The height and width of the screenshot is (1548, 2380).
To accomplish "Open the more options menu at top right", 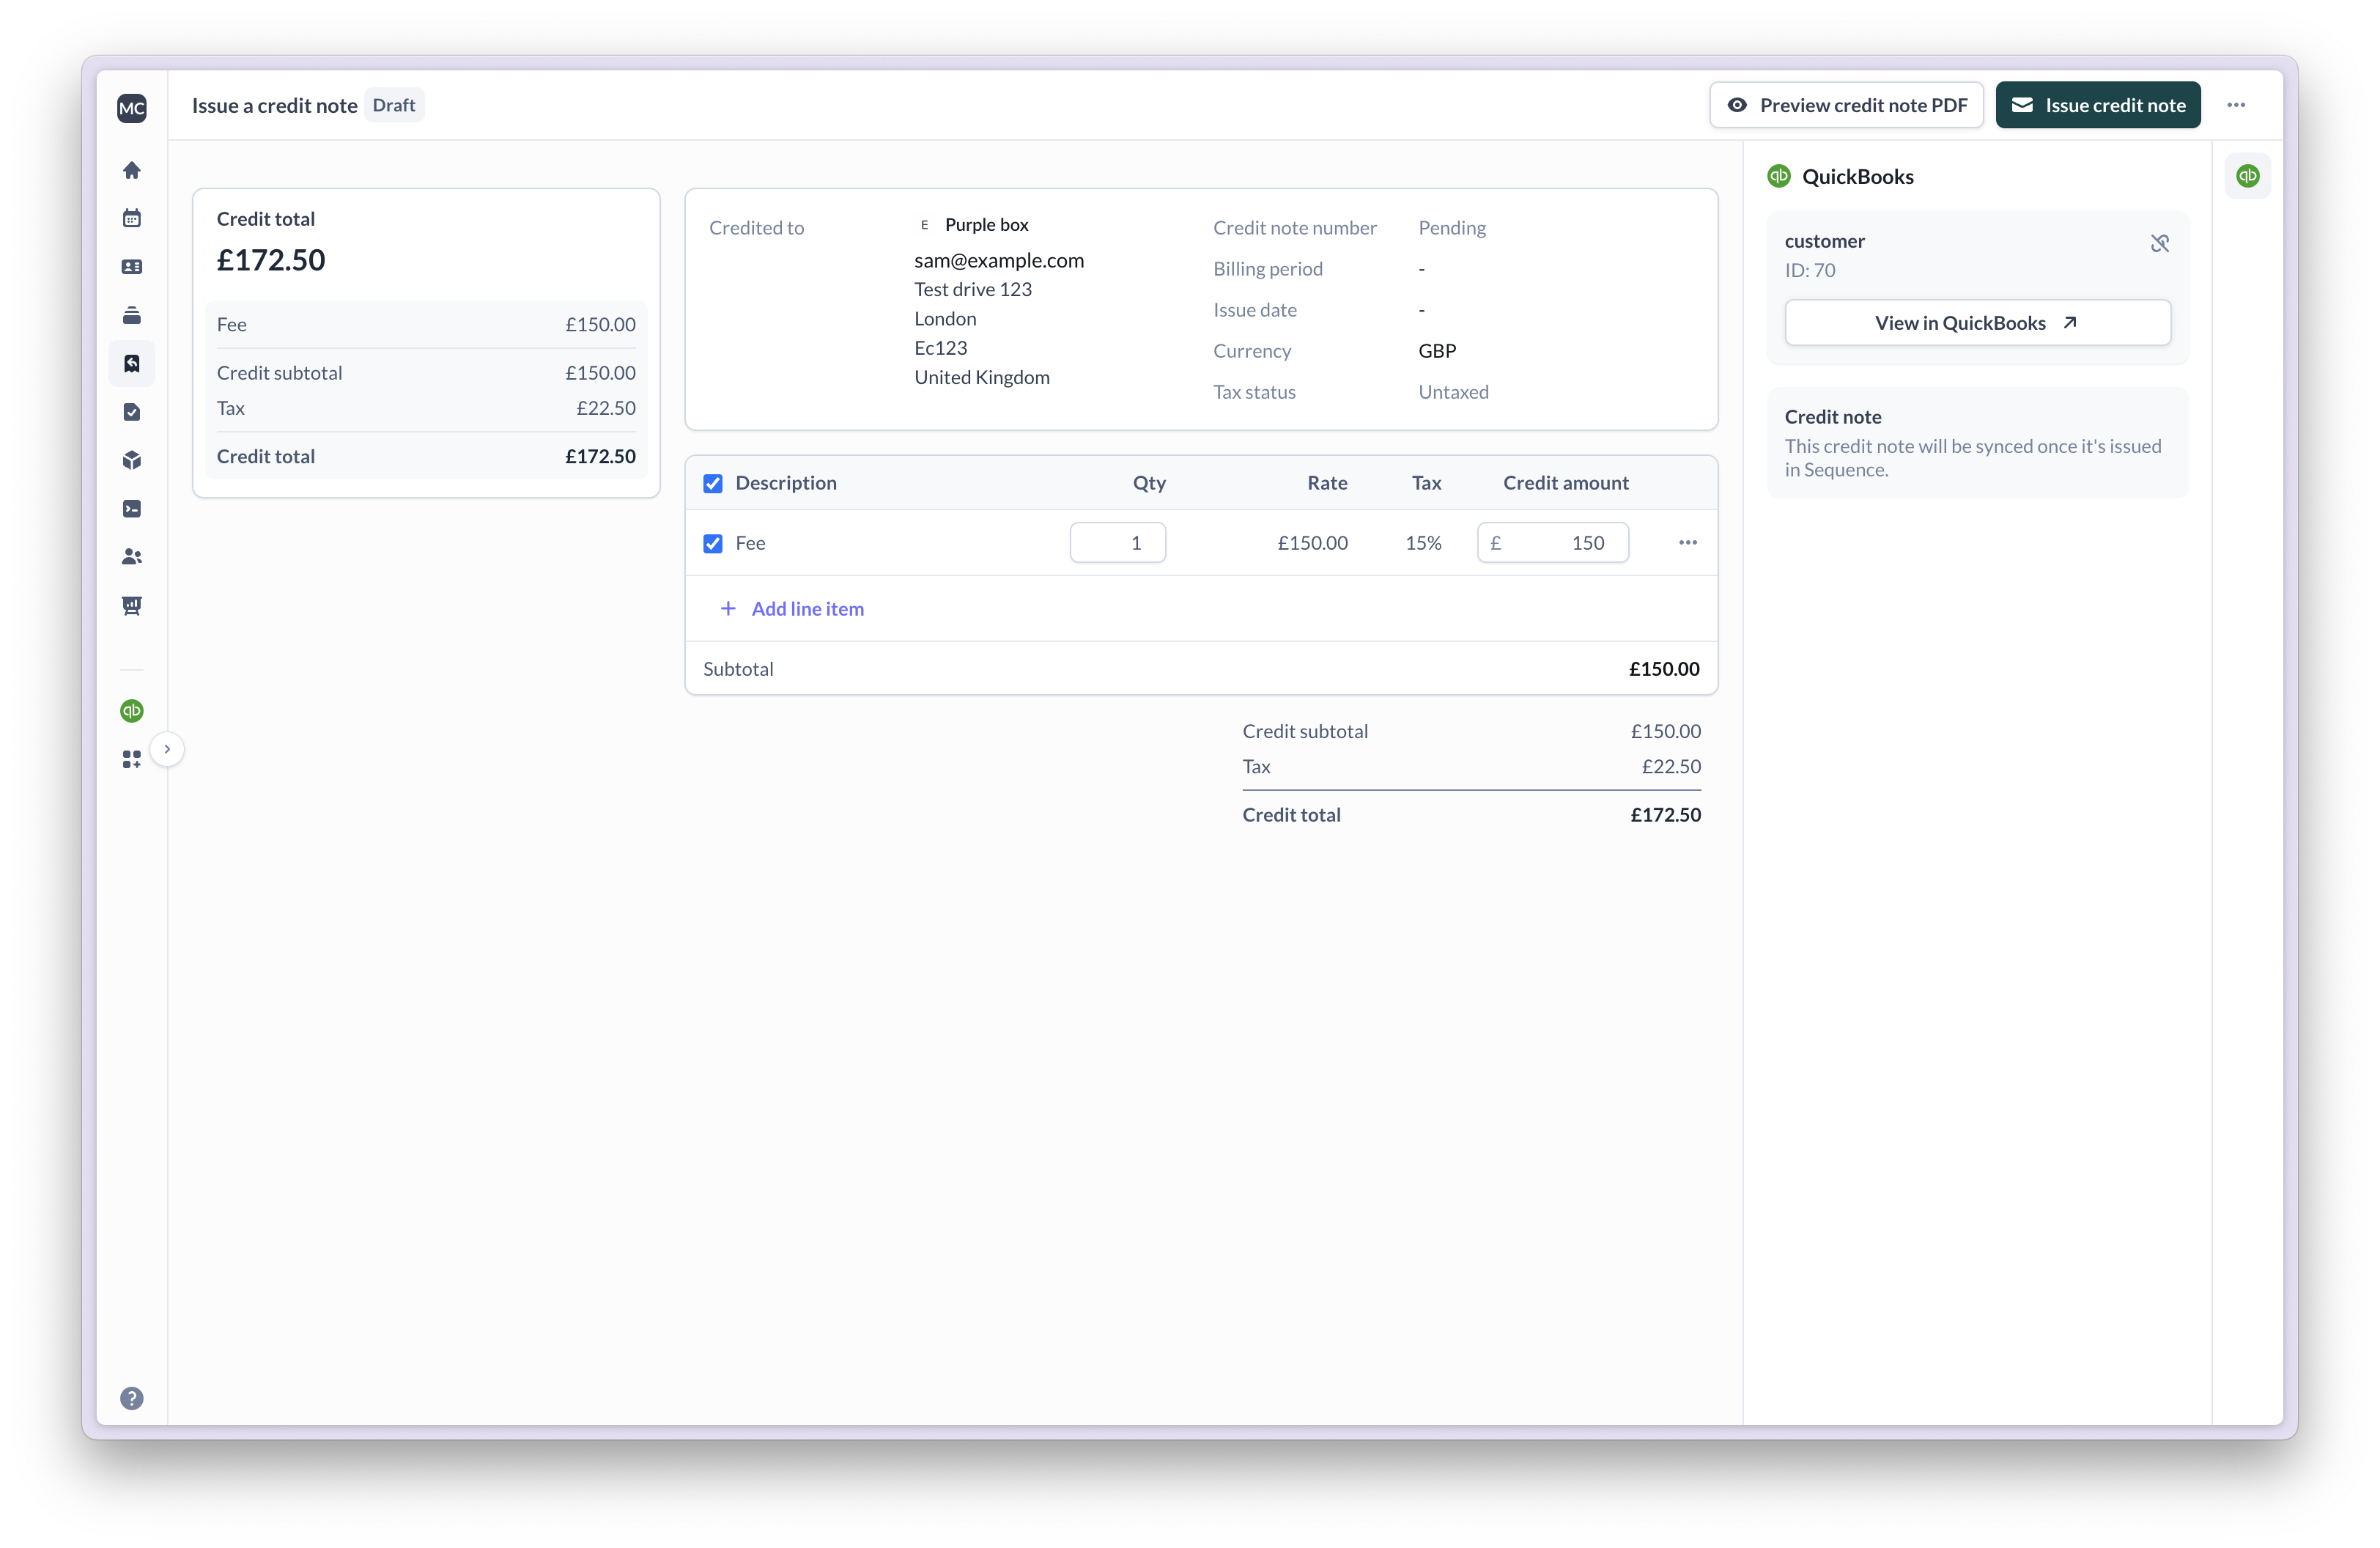I will click(x=2236, y=104).
